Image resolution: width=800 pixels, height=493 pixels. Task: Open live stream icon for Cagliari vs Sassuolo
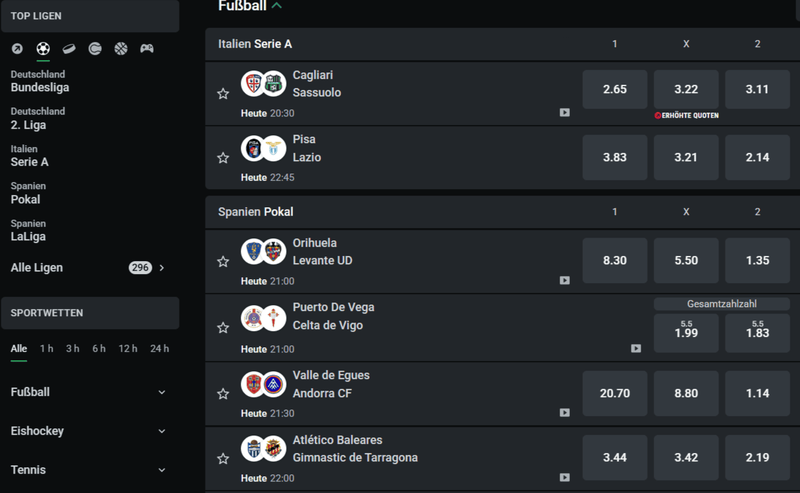click(564, 113)
